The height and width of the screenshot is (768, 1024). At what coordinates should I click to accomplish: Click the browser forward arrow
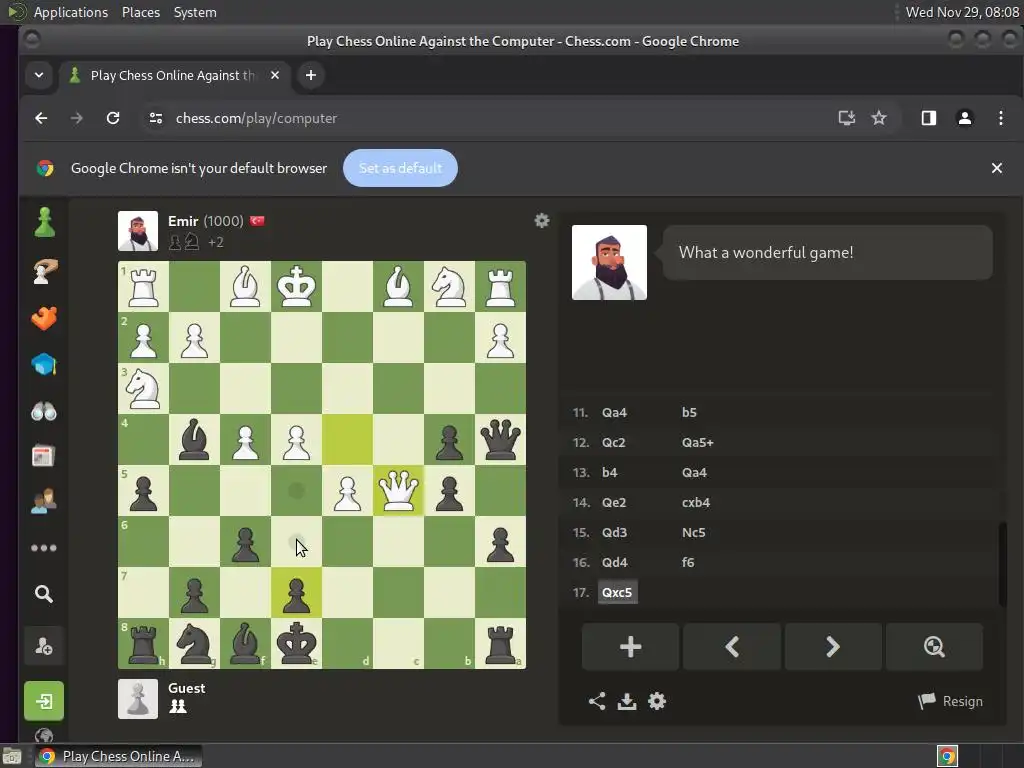[76, 118]
